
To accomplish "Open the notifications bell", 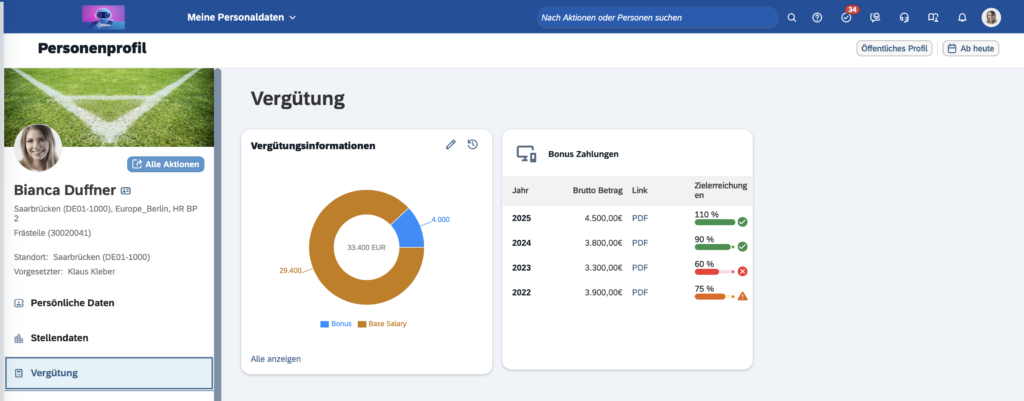I will click(x=962, y=17).
